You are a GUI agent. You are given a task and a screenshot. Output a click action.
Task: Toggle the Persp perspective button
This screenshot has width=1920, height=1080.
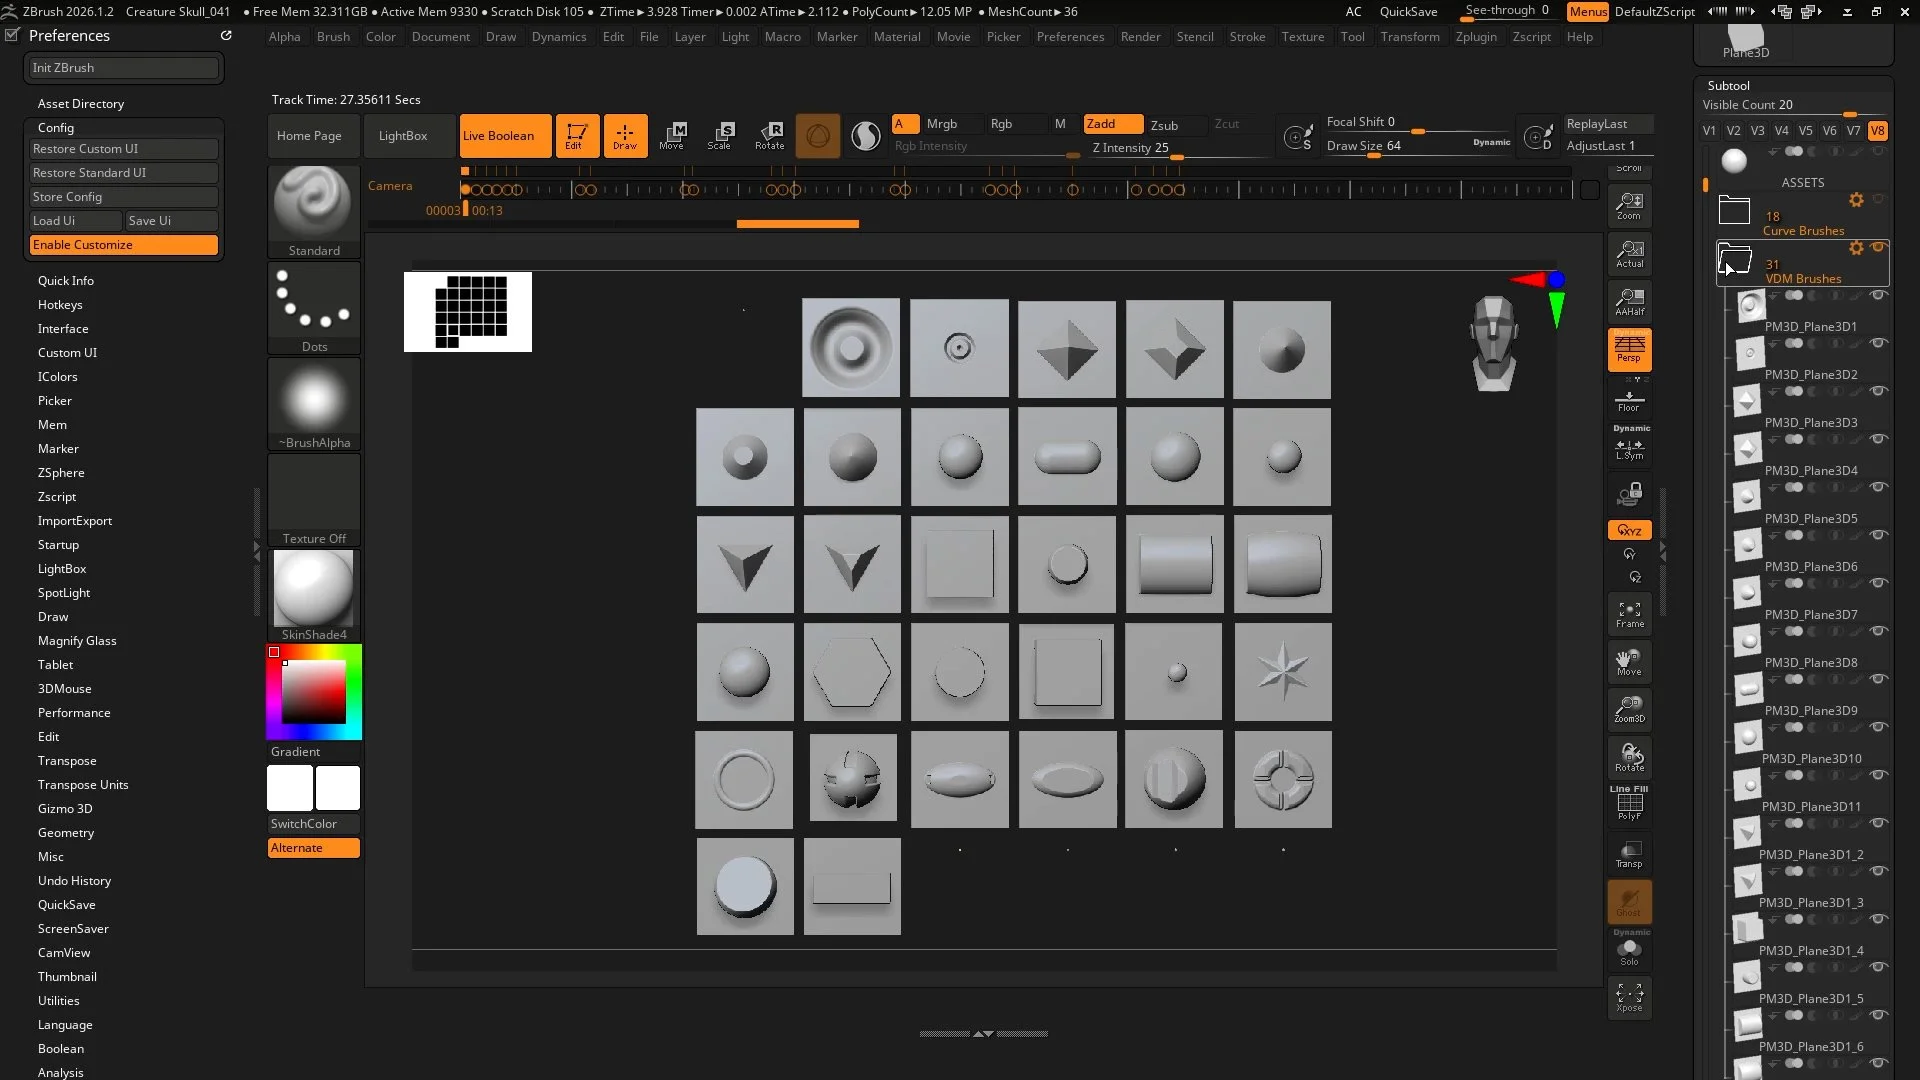click(1629, 349)
